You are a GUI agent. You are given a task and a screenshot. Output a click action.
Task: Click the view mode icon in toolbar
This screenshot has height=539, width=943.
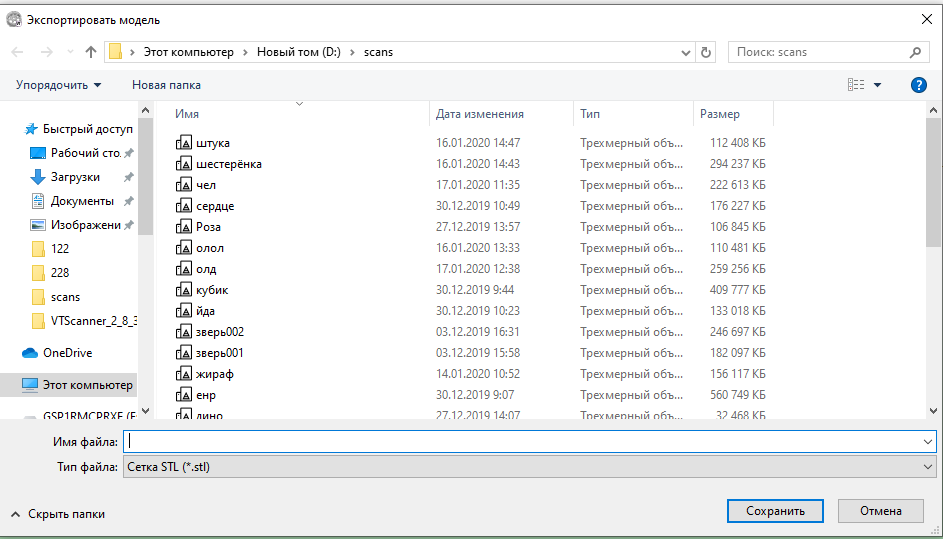[x=855, y=85]
